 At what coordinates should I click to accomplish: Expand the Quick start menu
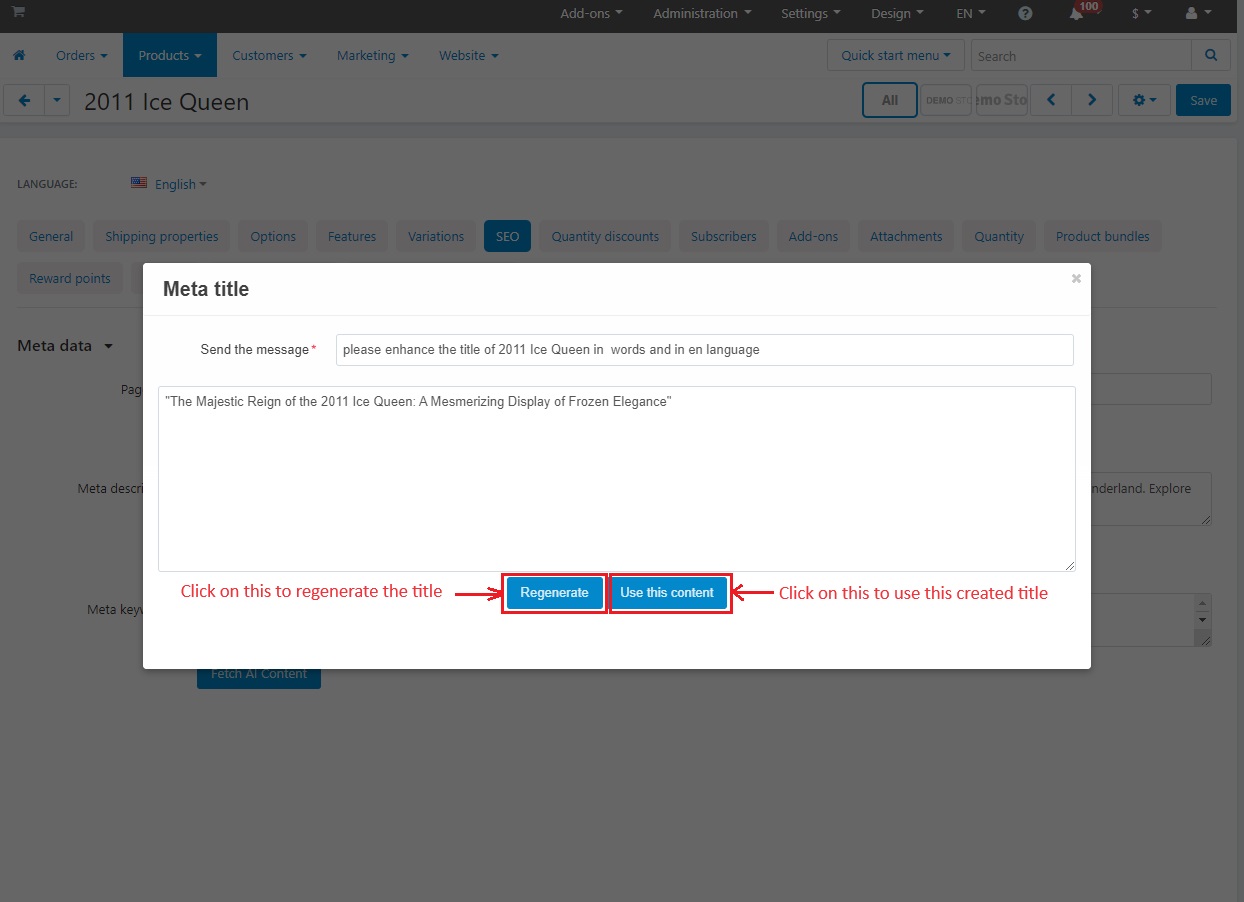(x=896, y=56)
